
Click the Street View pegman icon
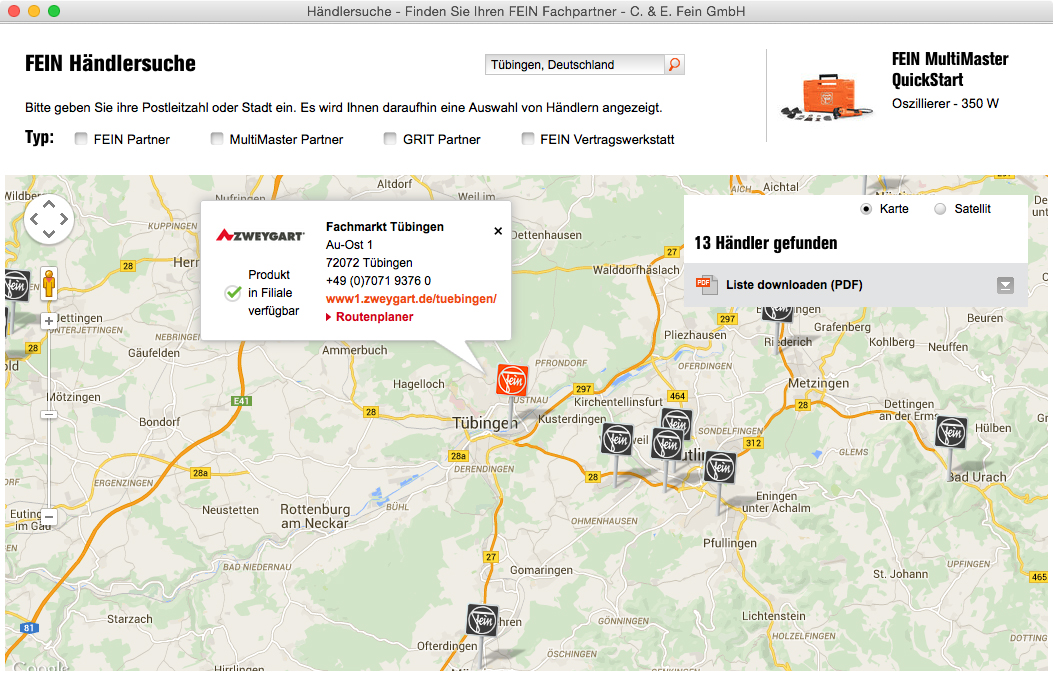(x=49, y=282)
